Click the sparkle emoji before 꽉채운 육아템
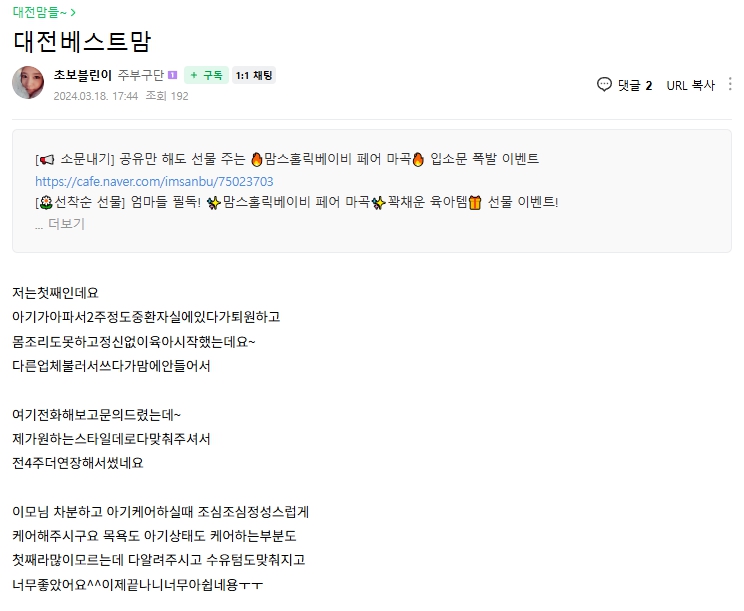Image resolution: width=744 pixels, height=611 pixels. tap(378, 203)
